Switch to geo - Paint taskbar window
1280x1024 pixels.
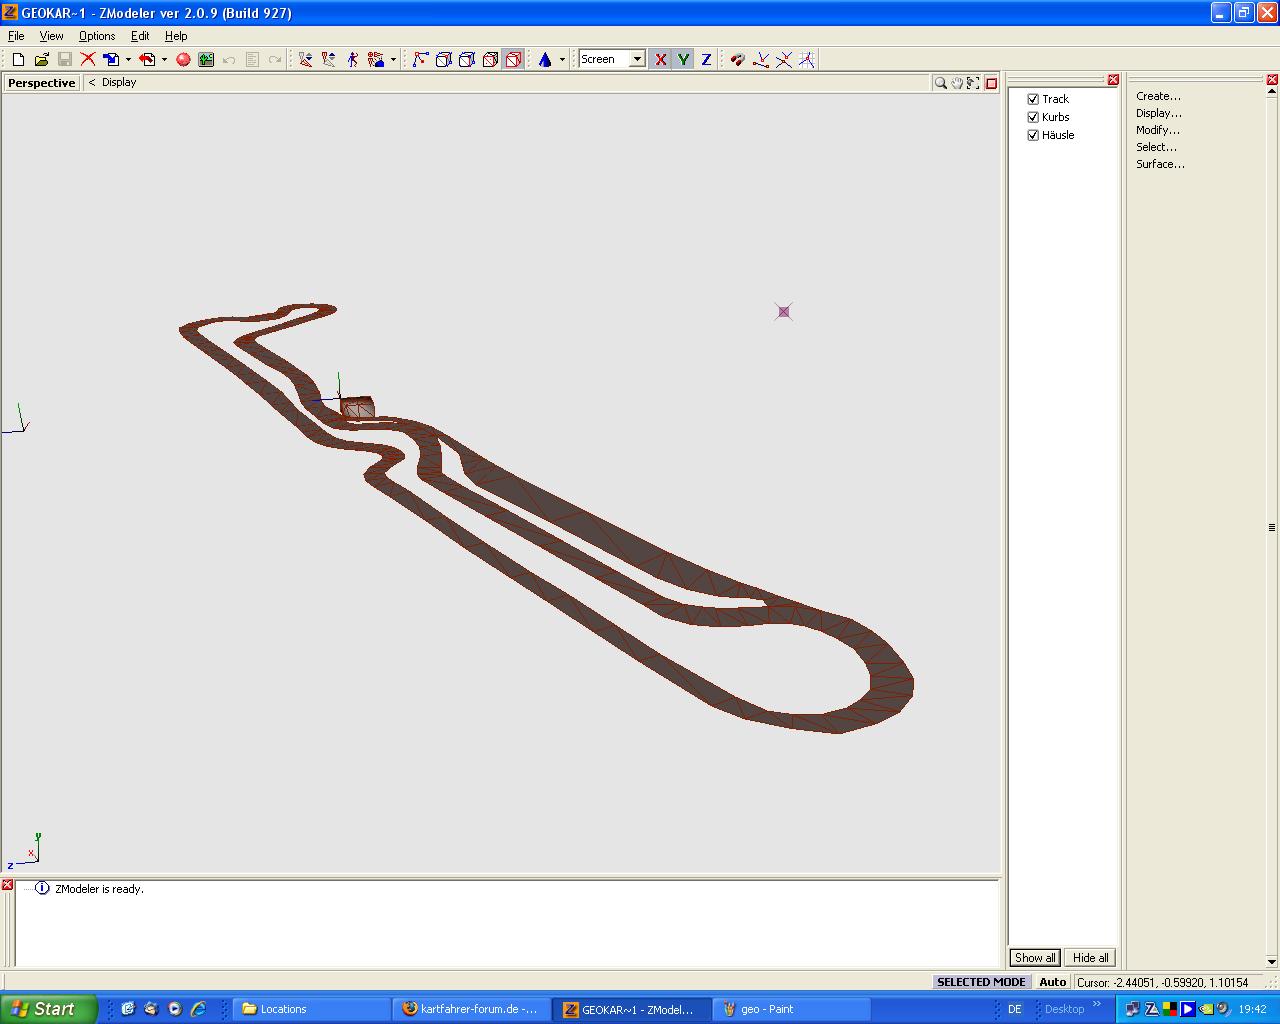click(x=792, y=1009)
